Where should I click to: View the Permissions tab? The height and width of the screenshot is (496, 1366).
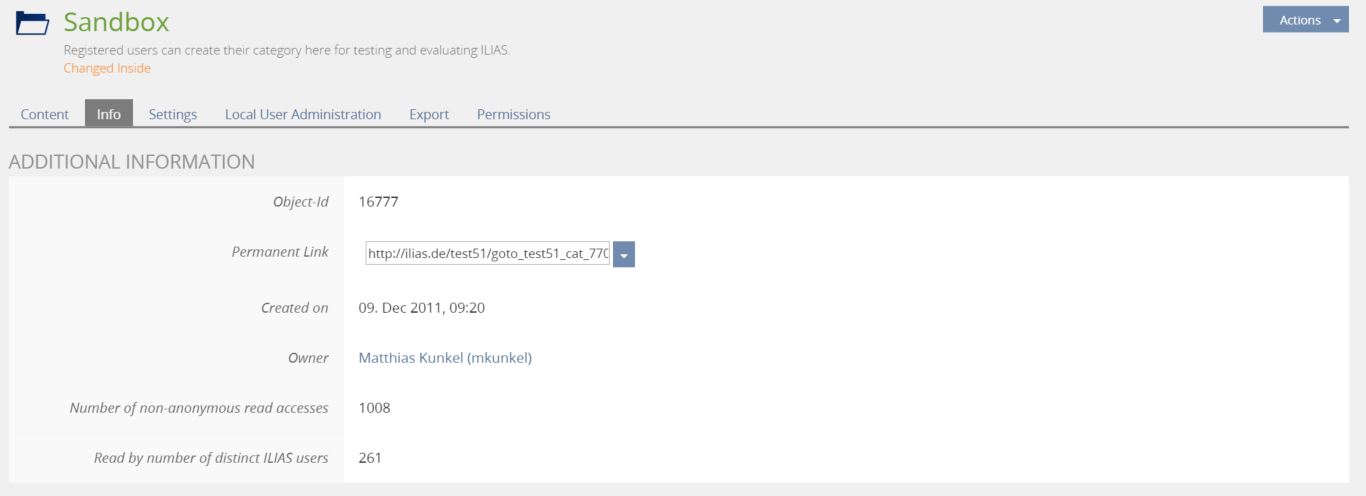[514, 114]
